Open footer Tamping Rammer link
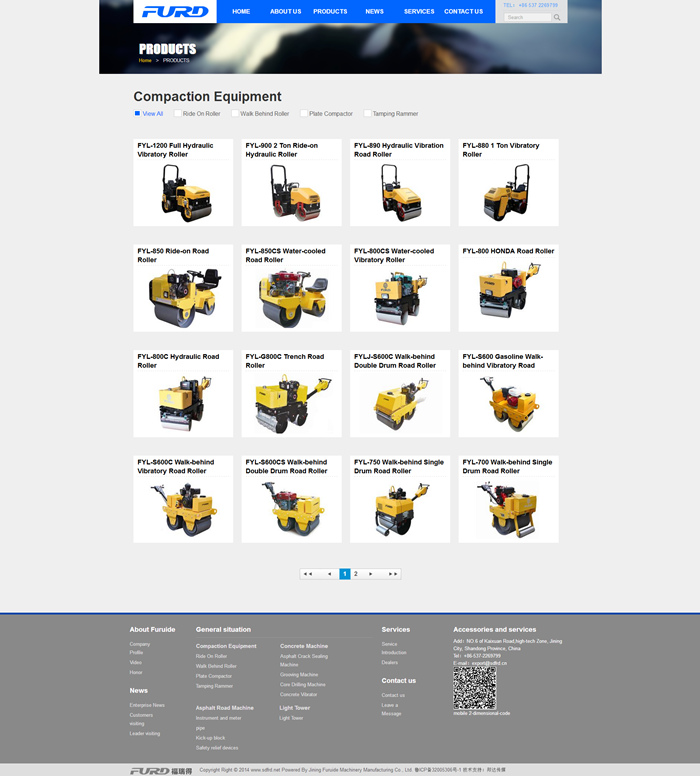The width and height of the screenshot is (700, 776). click(x=214, y=686)
